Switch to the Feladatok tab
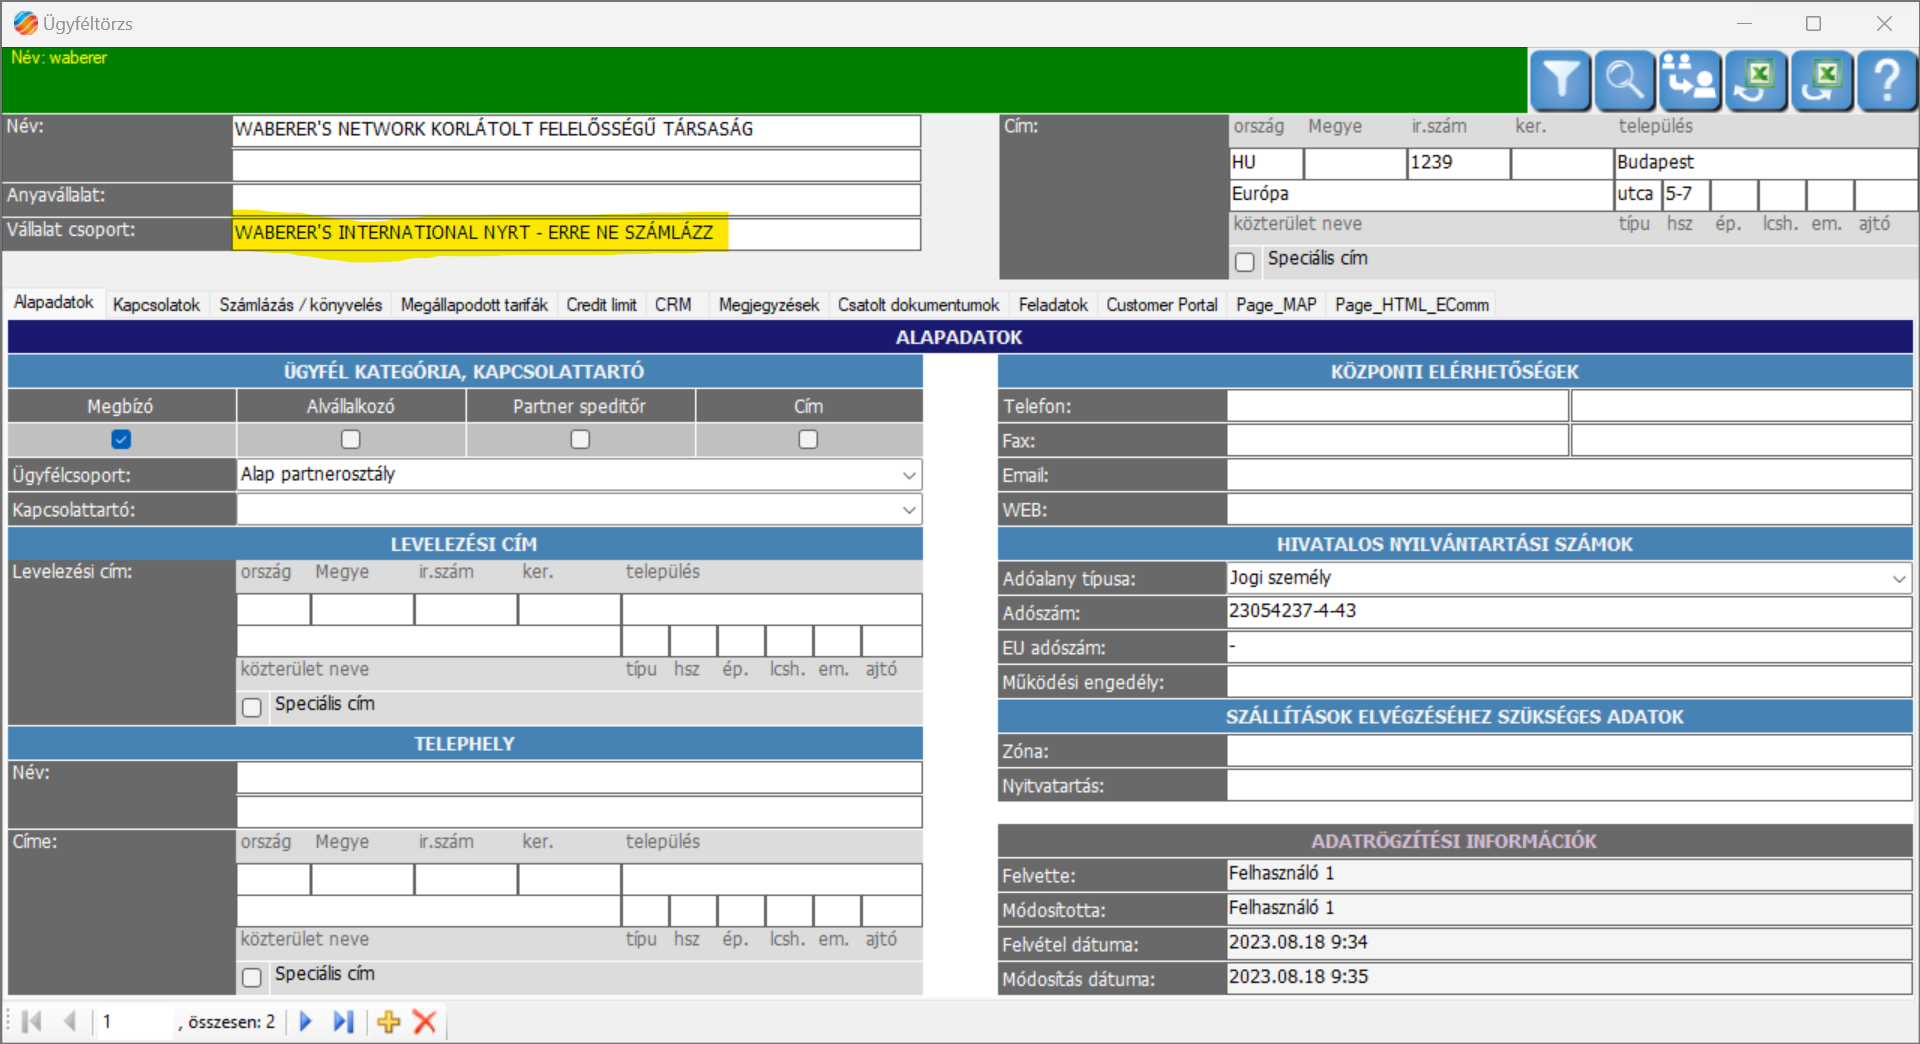 [x=1052, y=304]
